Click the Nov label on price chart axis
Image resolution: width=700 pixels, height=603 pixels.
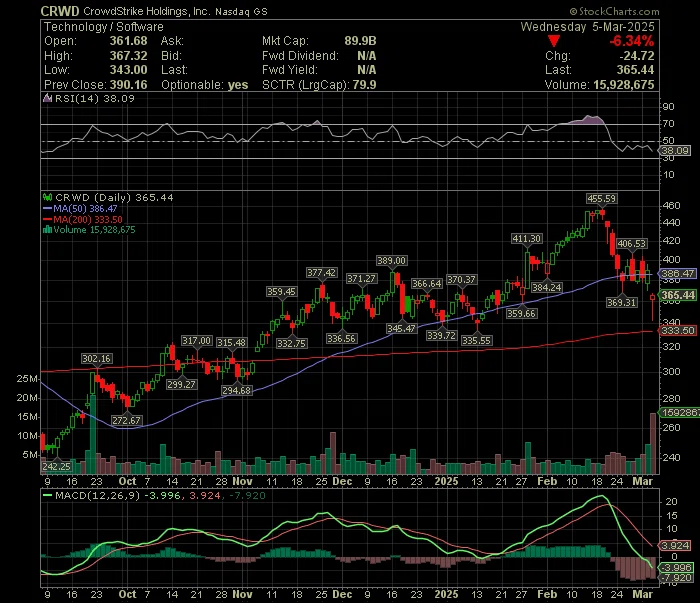click(x=242, y=482)
